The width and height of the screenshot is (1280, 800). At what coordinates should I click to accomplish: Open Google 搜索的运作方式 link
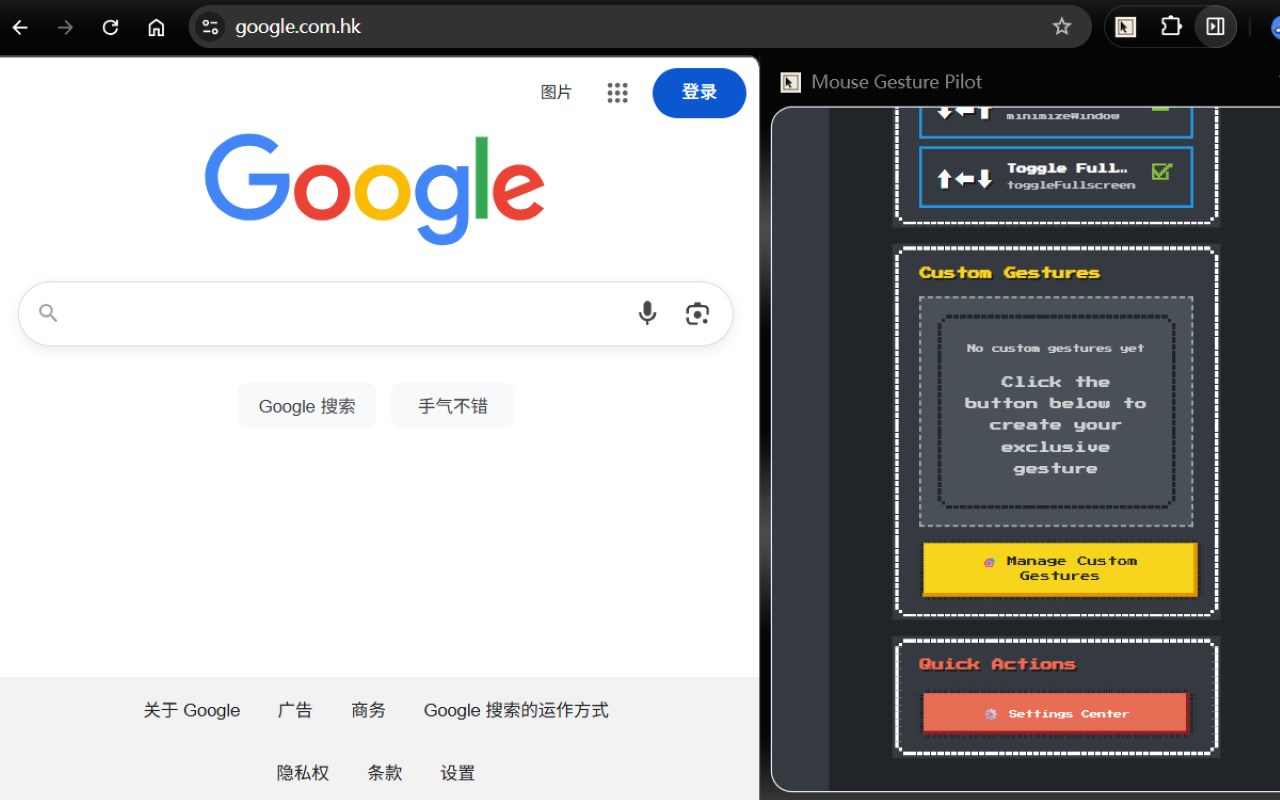pos(516,710)
